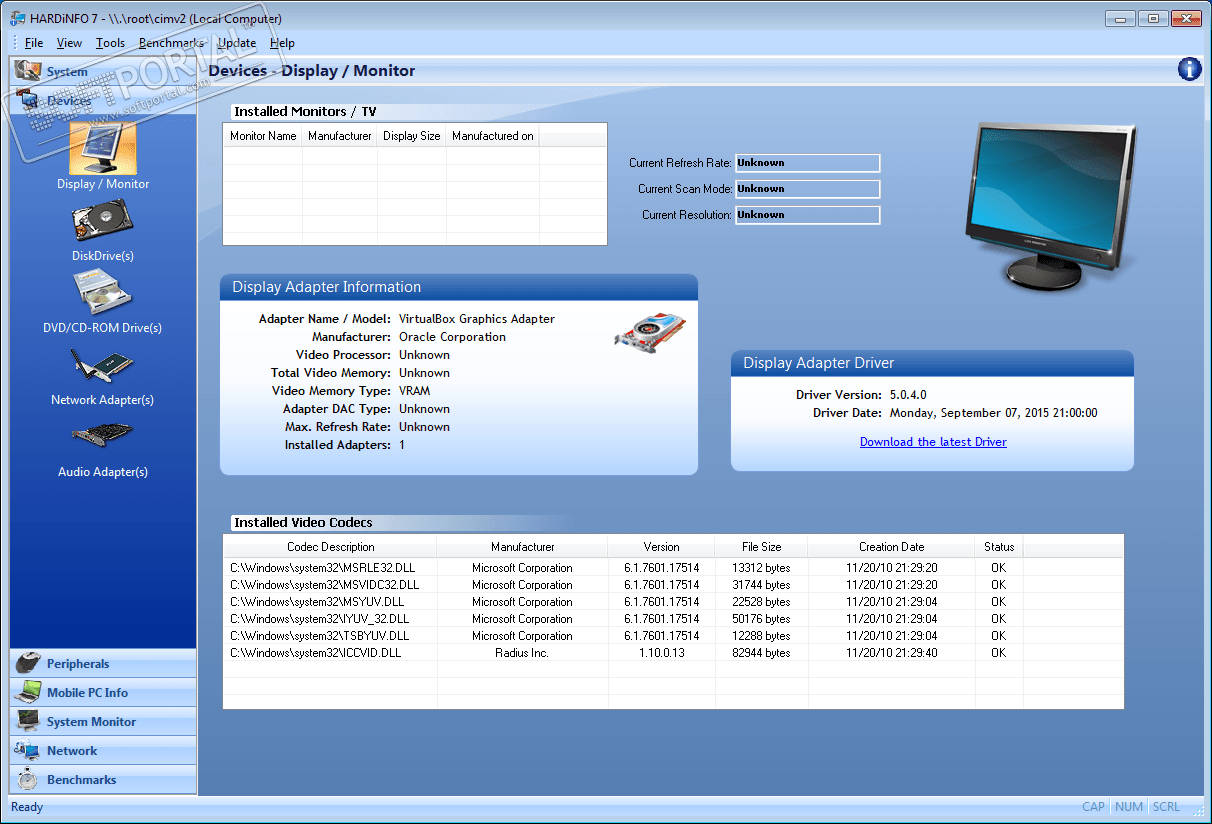Click the codecs Status column header
Image resolution: width=1212 pixels, height=824 pixels.
999,547
